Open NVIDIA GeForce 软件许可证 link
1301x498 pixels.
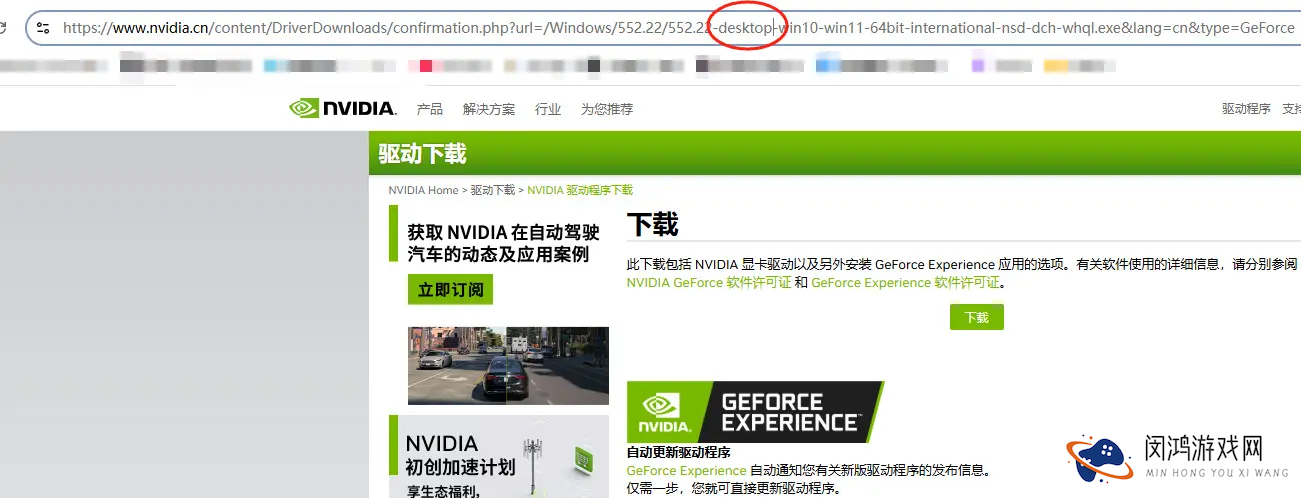coord(709,283)
